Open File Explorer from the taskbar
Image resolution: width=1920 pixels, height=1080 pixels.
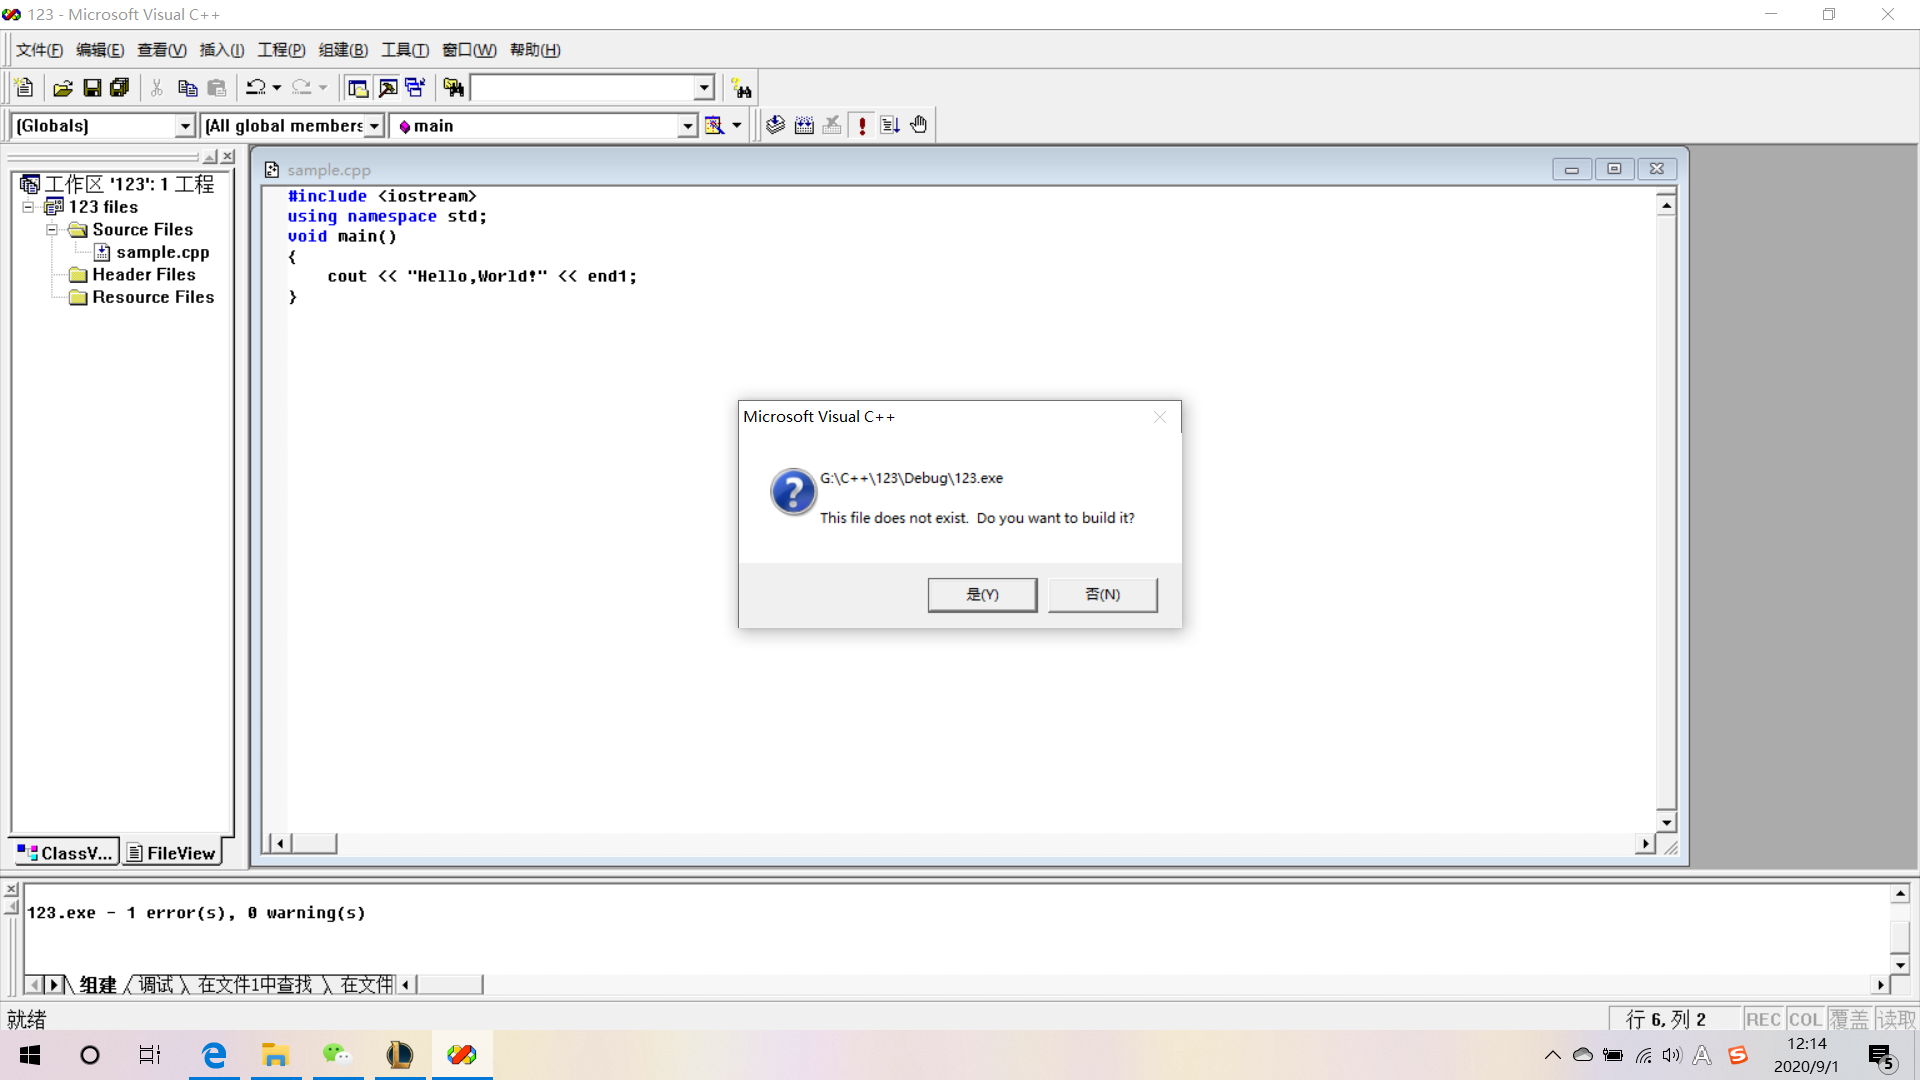(x=276, y=1055)
